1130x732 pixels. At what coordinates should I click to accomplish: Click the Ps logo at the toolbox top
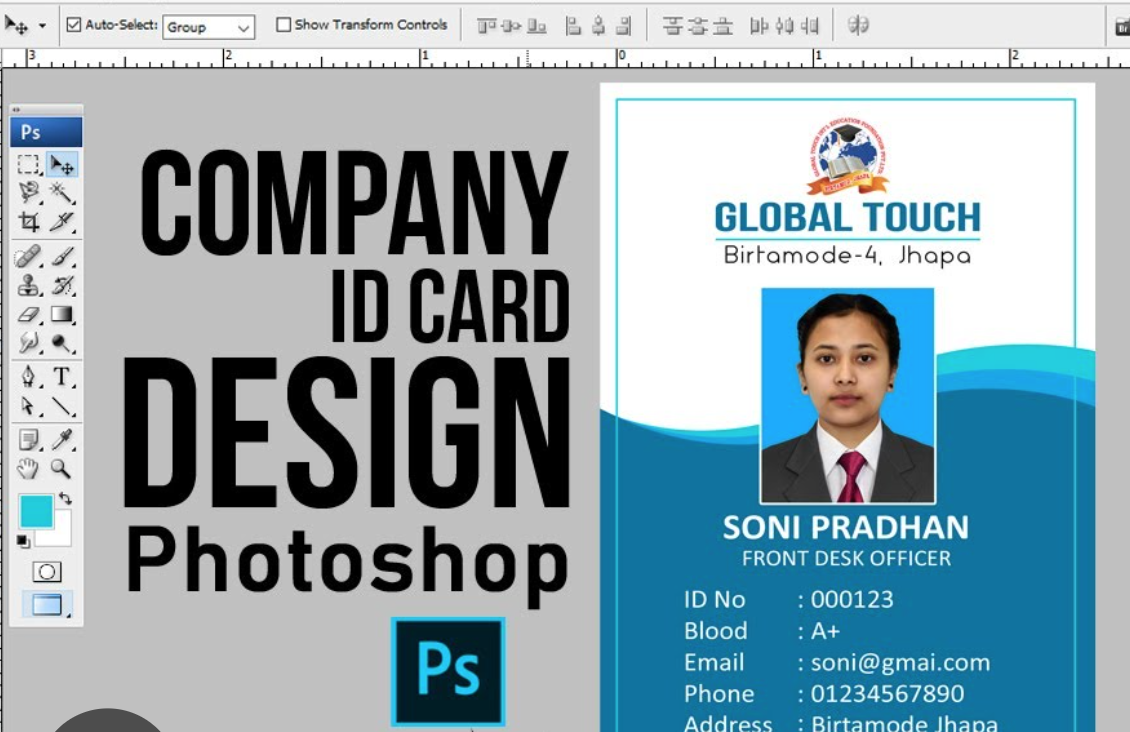46,133
